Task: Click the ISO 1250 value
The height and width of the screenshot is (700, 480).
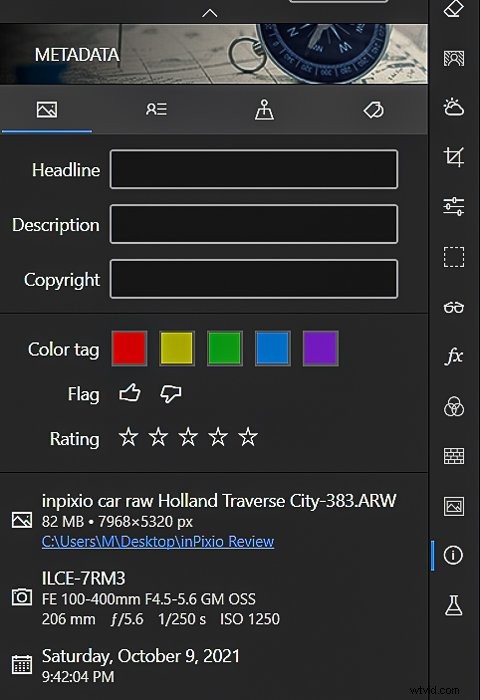Action: click(x=250, y=619)
